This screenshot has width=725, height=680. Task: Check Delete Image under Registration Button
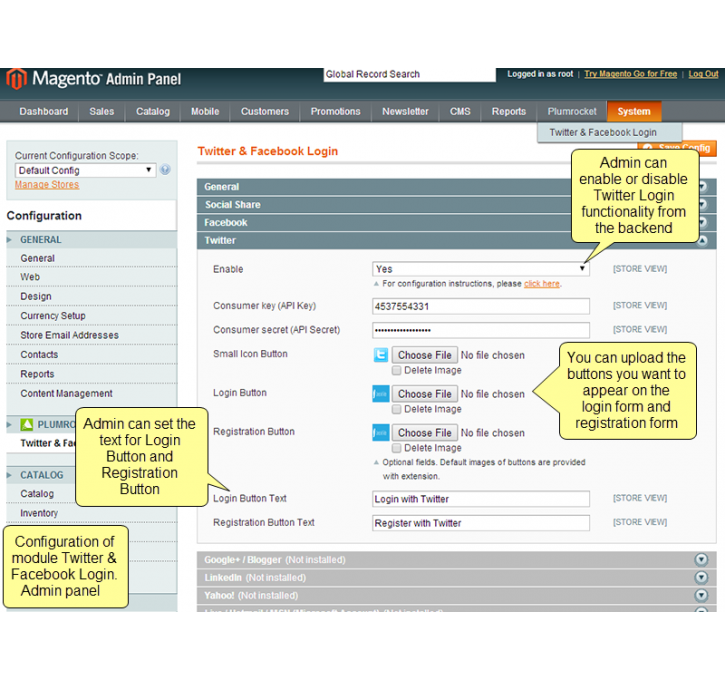pos(396,448)
